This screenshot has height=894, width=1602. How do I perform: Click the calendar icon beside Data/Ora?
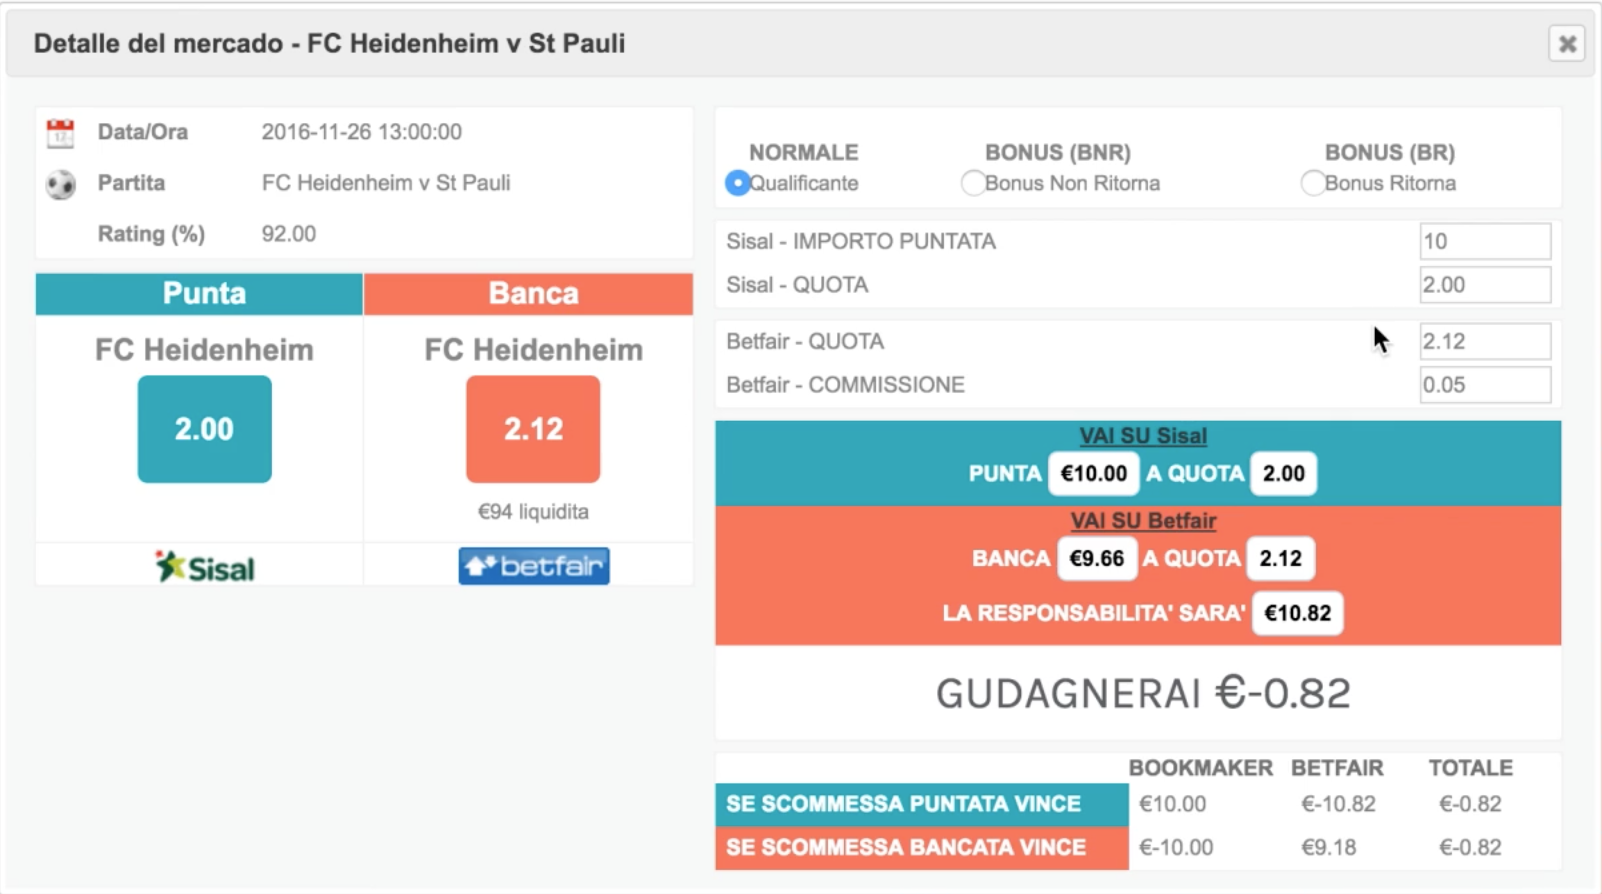tap(60, 133)
